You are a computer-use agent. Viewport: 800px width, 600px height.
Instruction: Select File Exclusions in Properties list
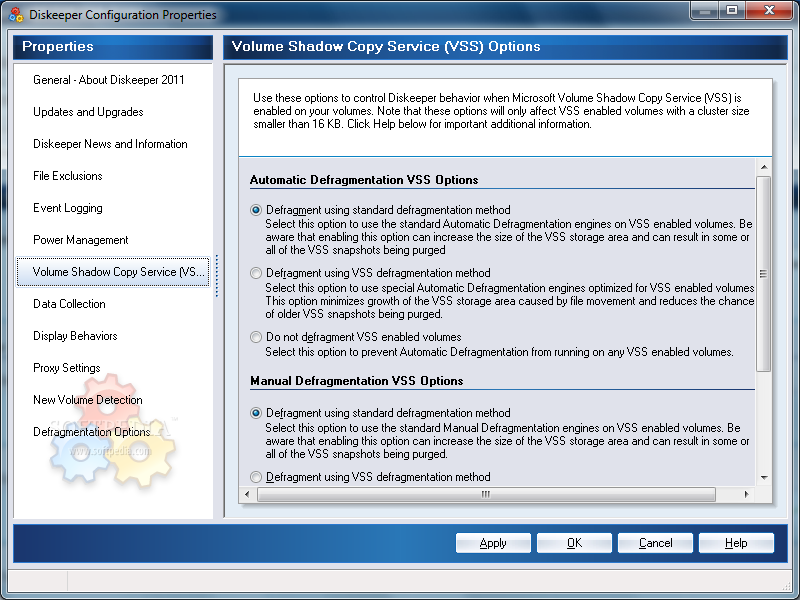(x=68, y=176)
